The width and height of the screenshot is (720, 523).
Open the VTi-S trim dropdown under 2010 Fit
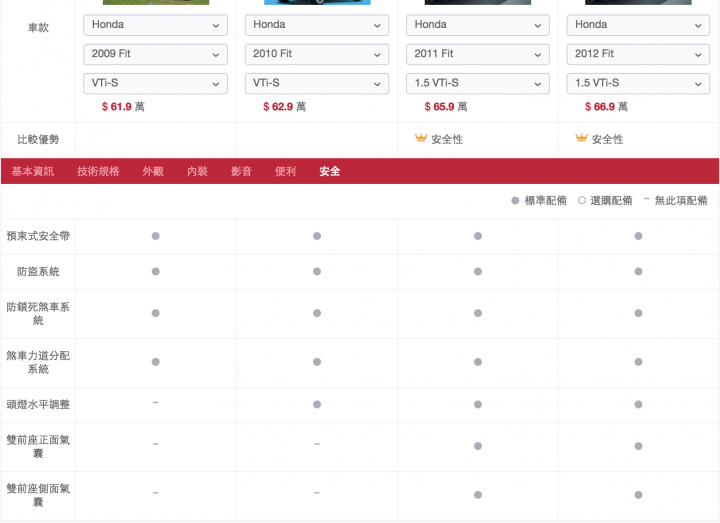click(x=317, y=84)
